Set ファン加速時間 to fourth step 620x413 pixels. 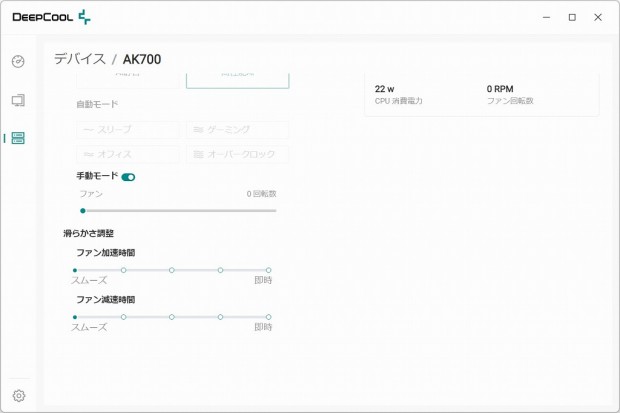pyautogui.click(x=220, y=270)
